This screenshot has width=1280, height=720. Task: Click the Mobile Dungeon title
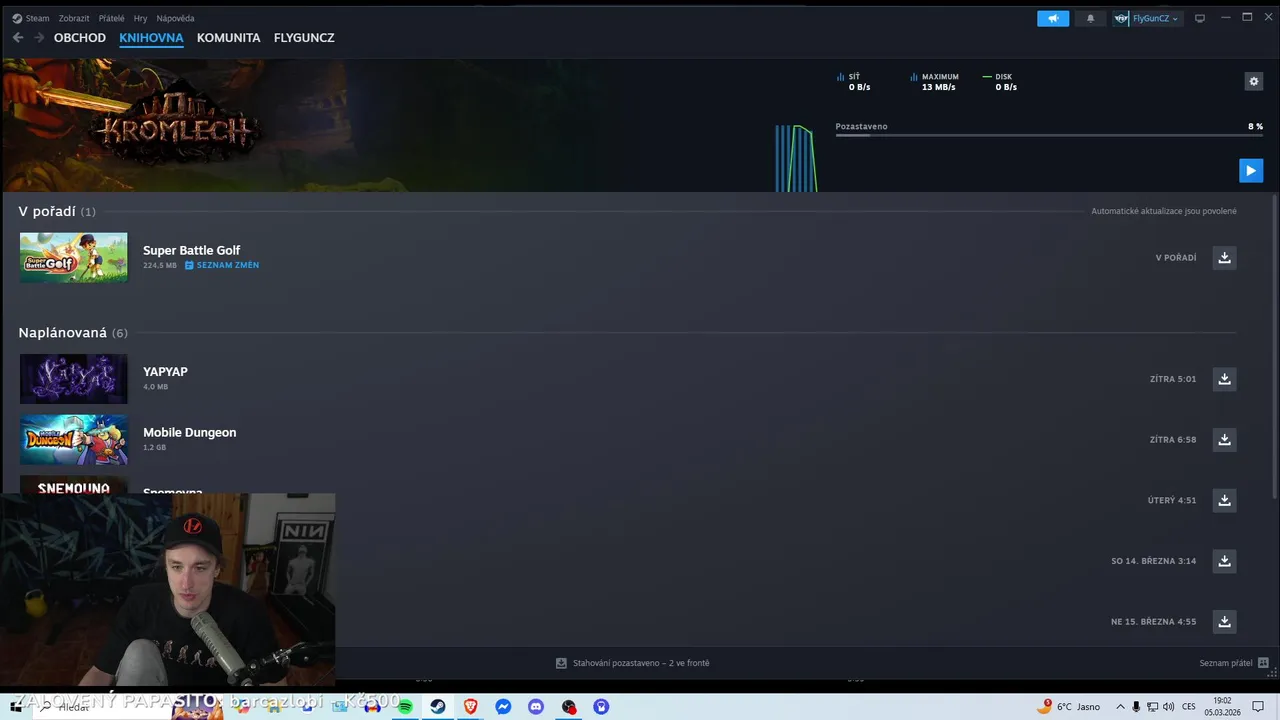click(x=189, y=432)
